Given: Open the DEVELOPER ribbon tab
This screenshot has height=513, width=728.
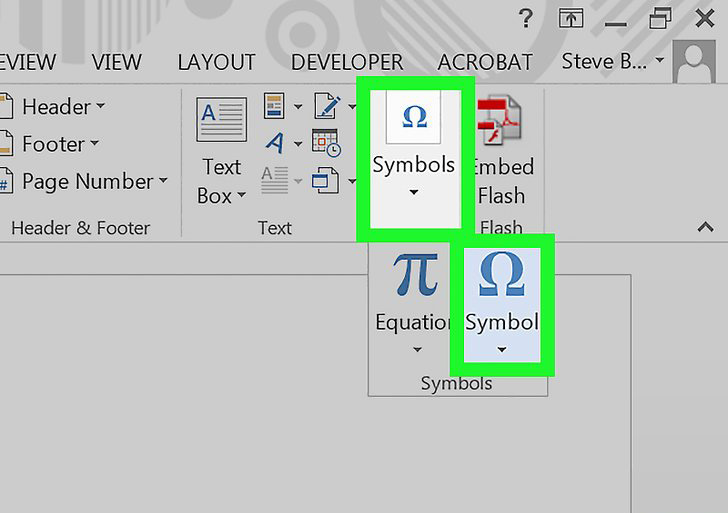Looking at the screenshot, I should pyautogui.click(x=347, y=62).
